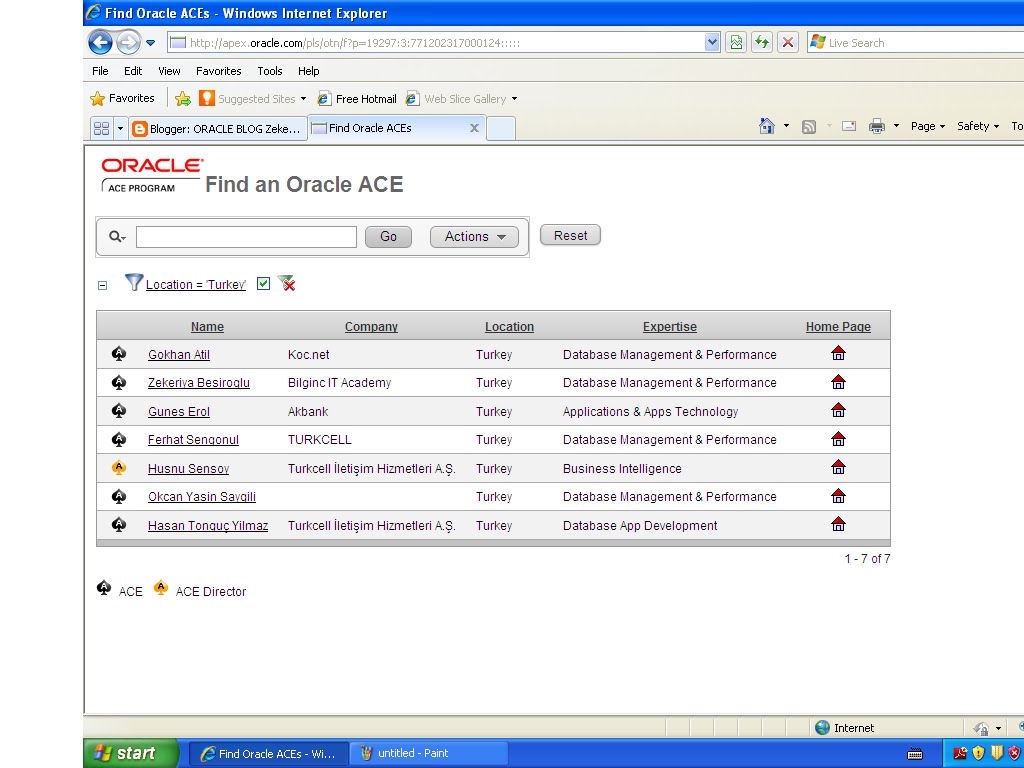Image resolution: width=1024 pixels, height=768 pixels.
Task: Uncheck the Location = Turkey filter checkbox
Action: 263,283
